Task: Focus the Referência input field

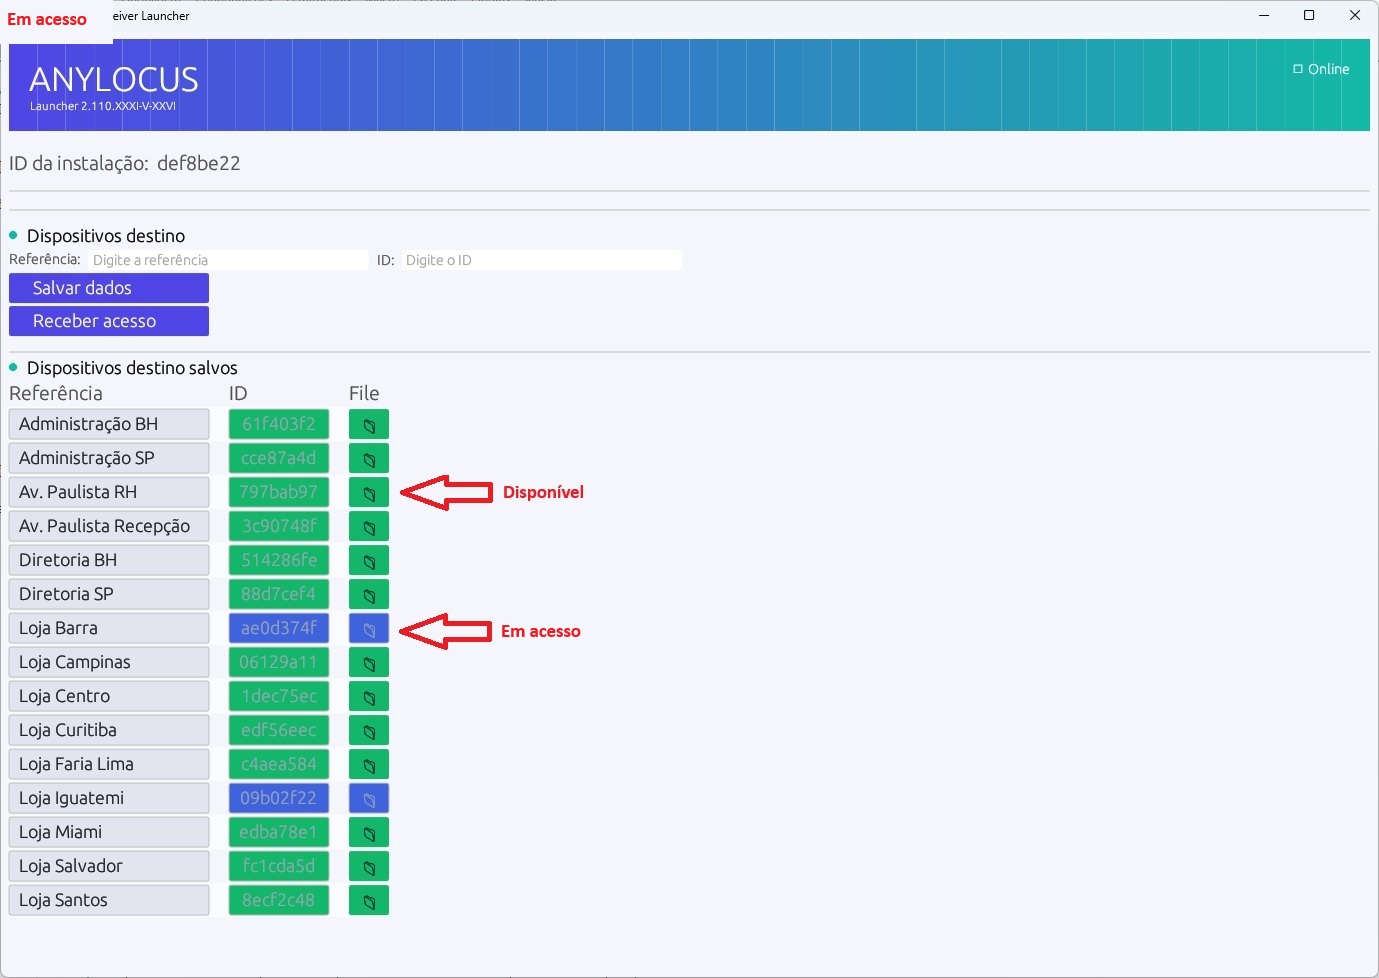Action: click(228, 260)
